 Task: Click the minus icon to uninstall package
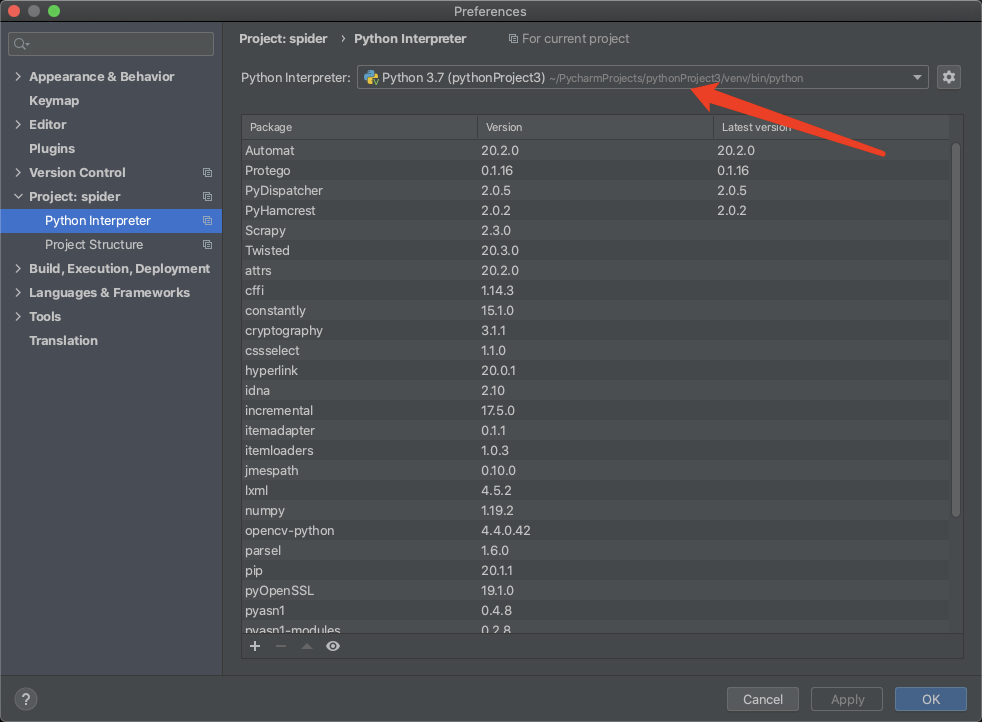click(x=281, y=646)
